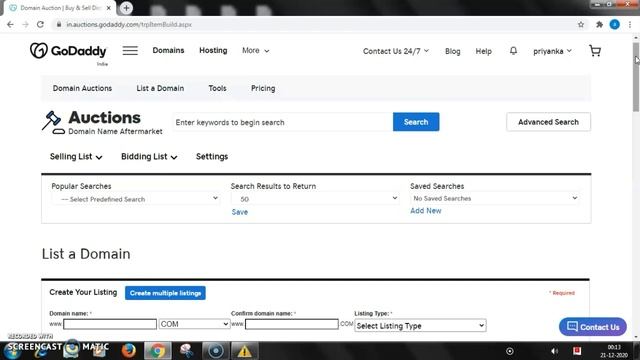Click Add New saved search link

426,211
